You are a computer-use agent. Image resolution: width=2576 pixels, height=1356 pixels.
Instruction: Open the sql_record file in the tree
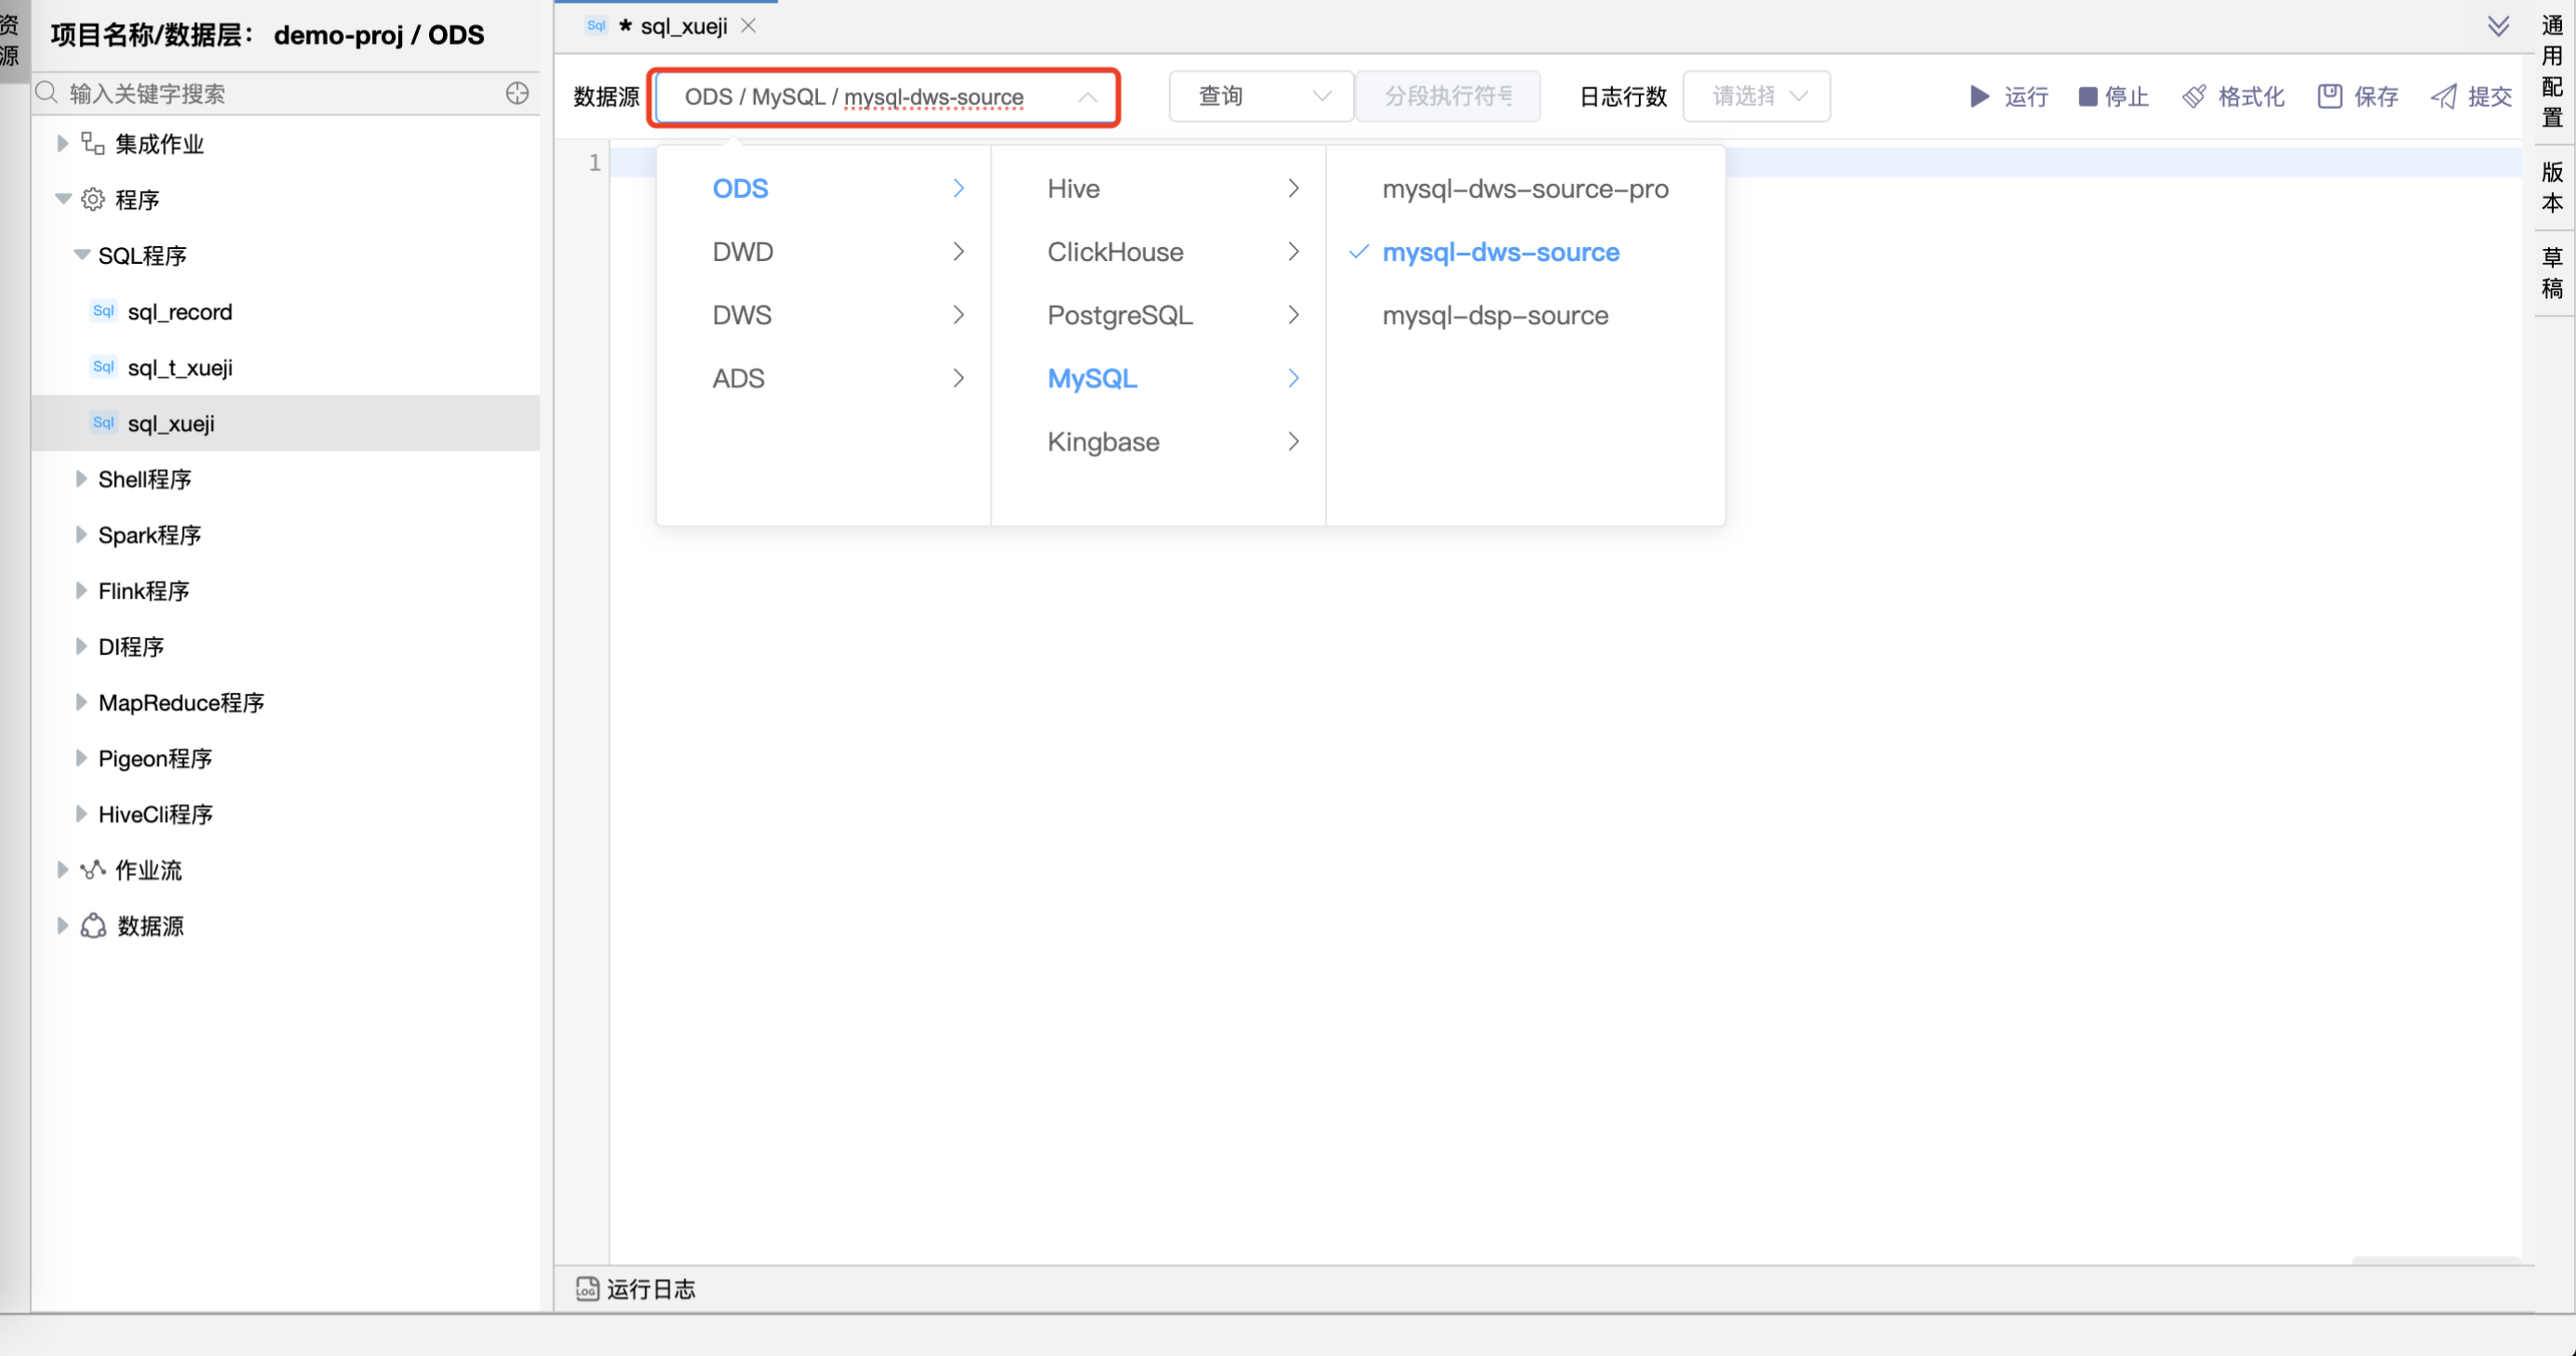coord(179,312)
